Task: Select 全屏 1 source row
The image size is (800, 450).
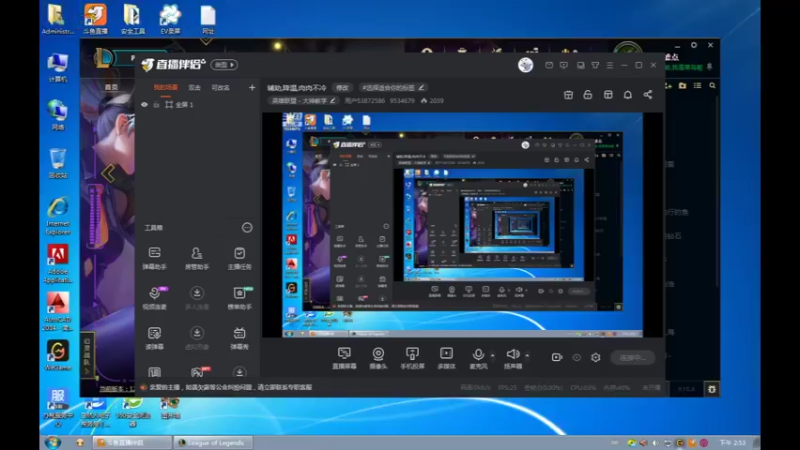Action: pos(196,105)
